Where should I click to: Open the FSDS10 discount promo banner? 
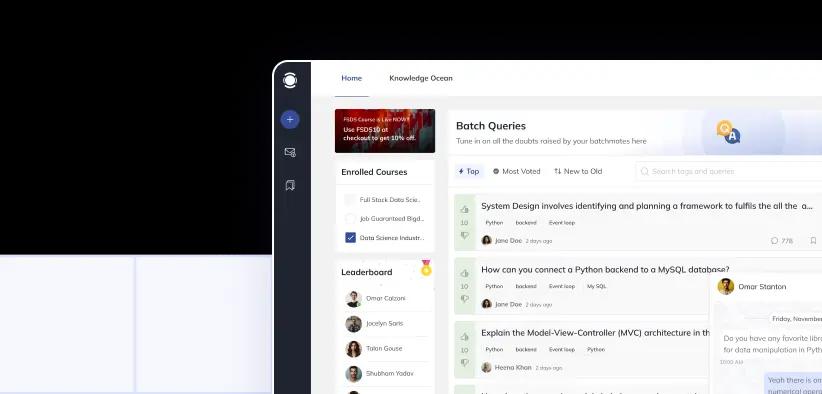coord(385,131)
